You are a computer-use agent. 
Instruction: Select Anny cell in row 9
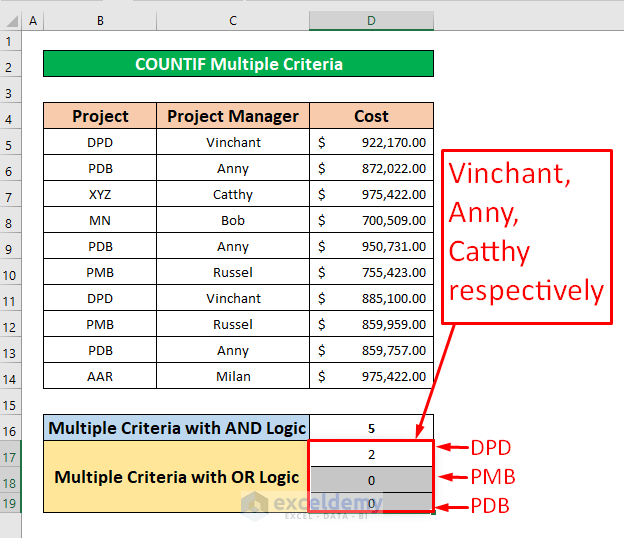[x=233, y=246]
